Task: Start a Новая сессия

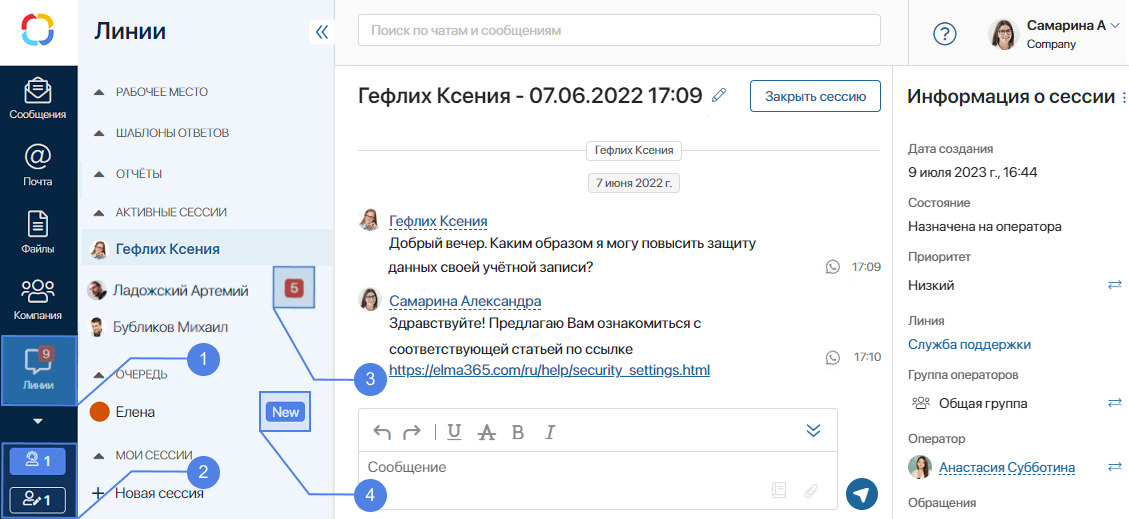Action: pyautogui.click(x=149, y=494)
